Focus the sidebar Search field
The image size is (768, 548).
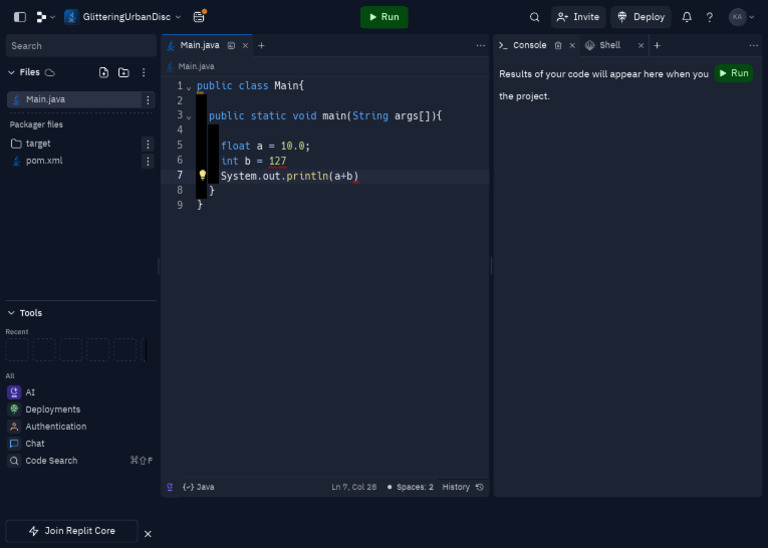(81, 46)
